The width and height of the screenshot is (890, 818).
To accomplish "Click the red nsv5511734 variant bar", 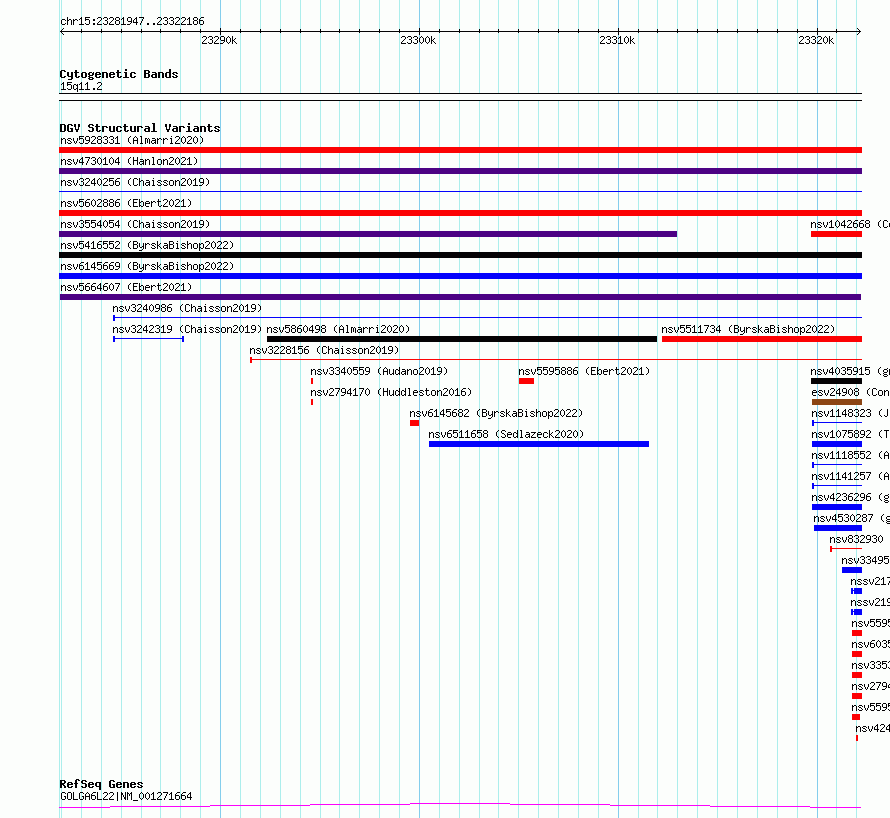I will tap(762, 339).
